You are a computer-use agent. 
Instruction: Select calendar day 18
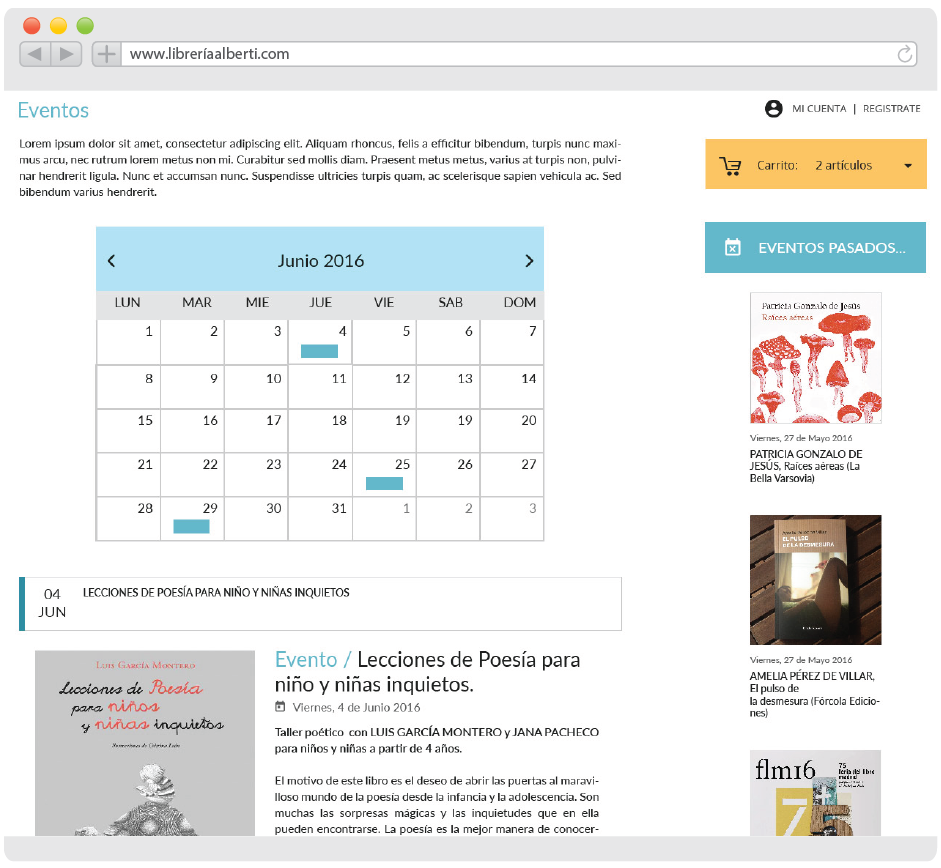click(x=320, y=431)
